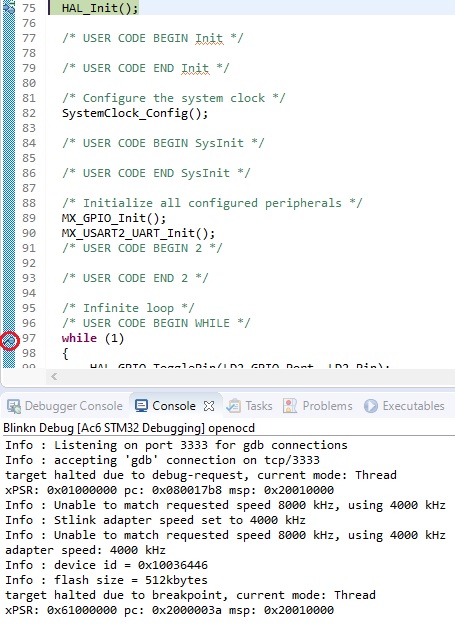Click the MX_GPIO_Init() call in the editor

tap(114, 218)
